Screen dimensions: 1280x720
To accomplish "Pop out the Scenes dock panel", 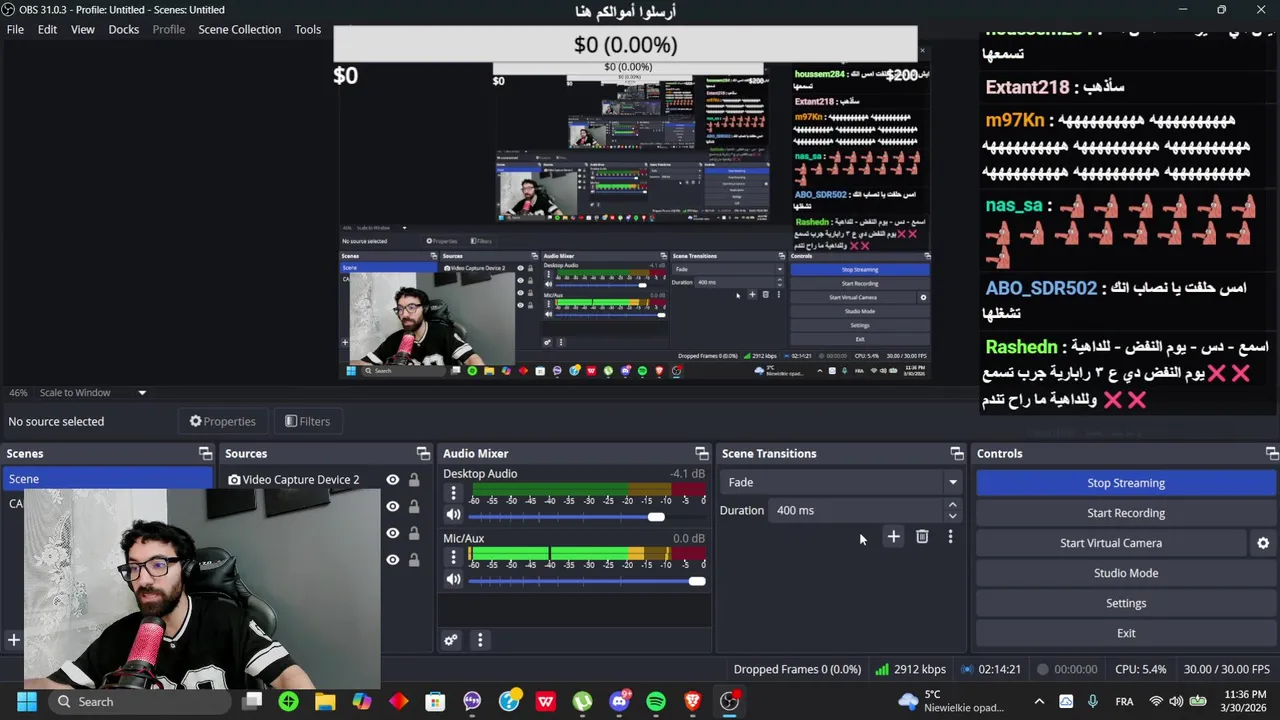I will [x=205, y=454].
